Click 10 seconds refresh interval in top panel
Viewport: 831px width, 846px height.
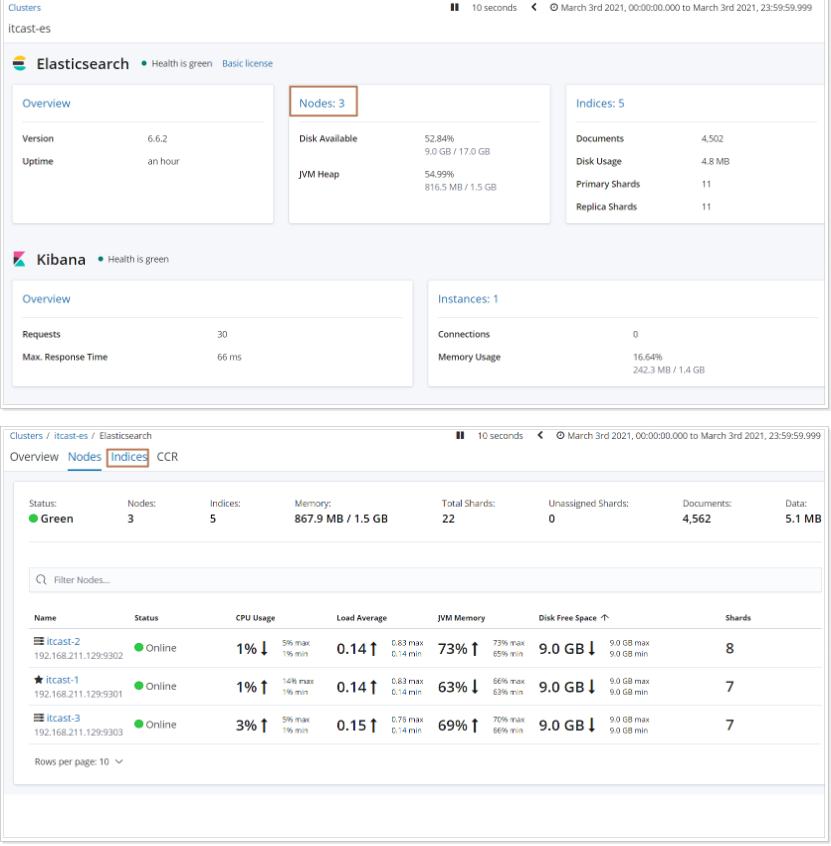click(494, 8)
